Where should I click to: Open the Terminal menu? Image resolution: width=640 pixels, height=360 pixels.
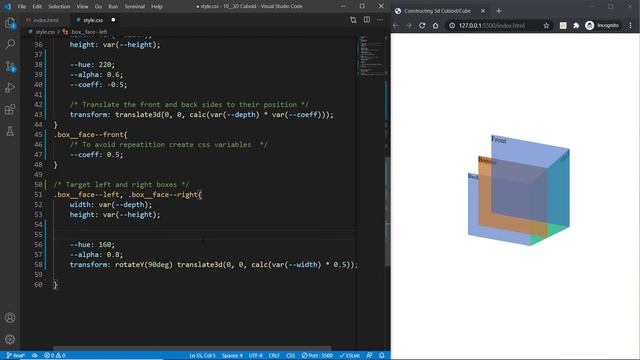click(x=134, y=7)
